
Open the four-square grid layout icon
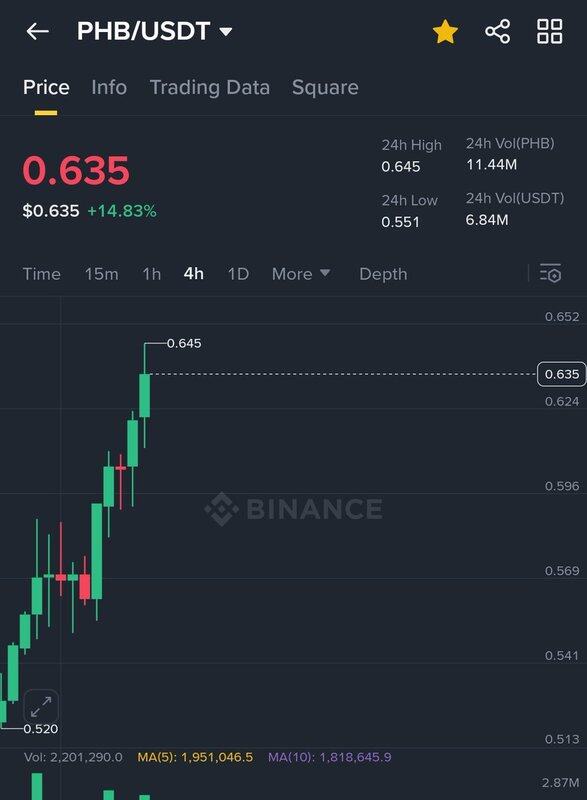tap(550, 32)
